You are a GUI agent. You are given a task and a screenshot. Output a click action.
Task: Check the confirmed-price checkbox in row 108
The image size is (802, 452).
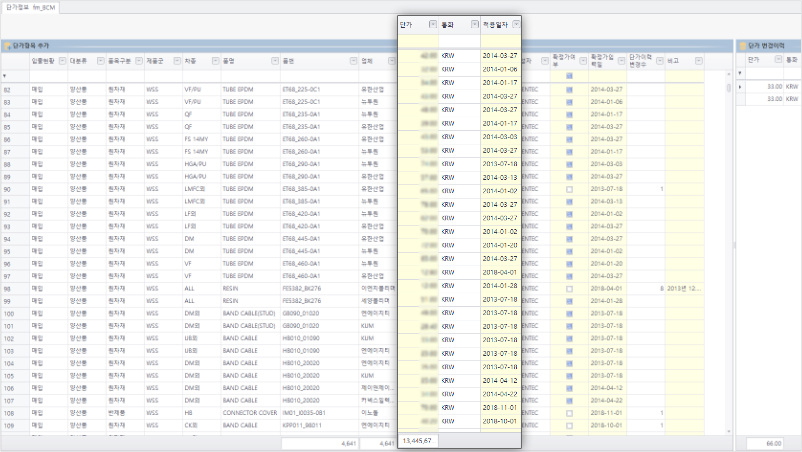[x=569, y=413]
